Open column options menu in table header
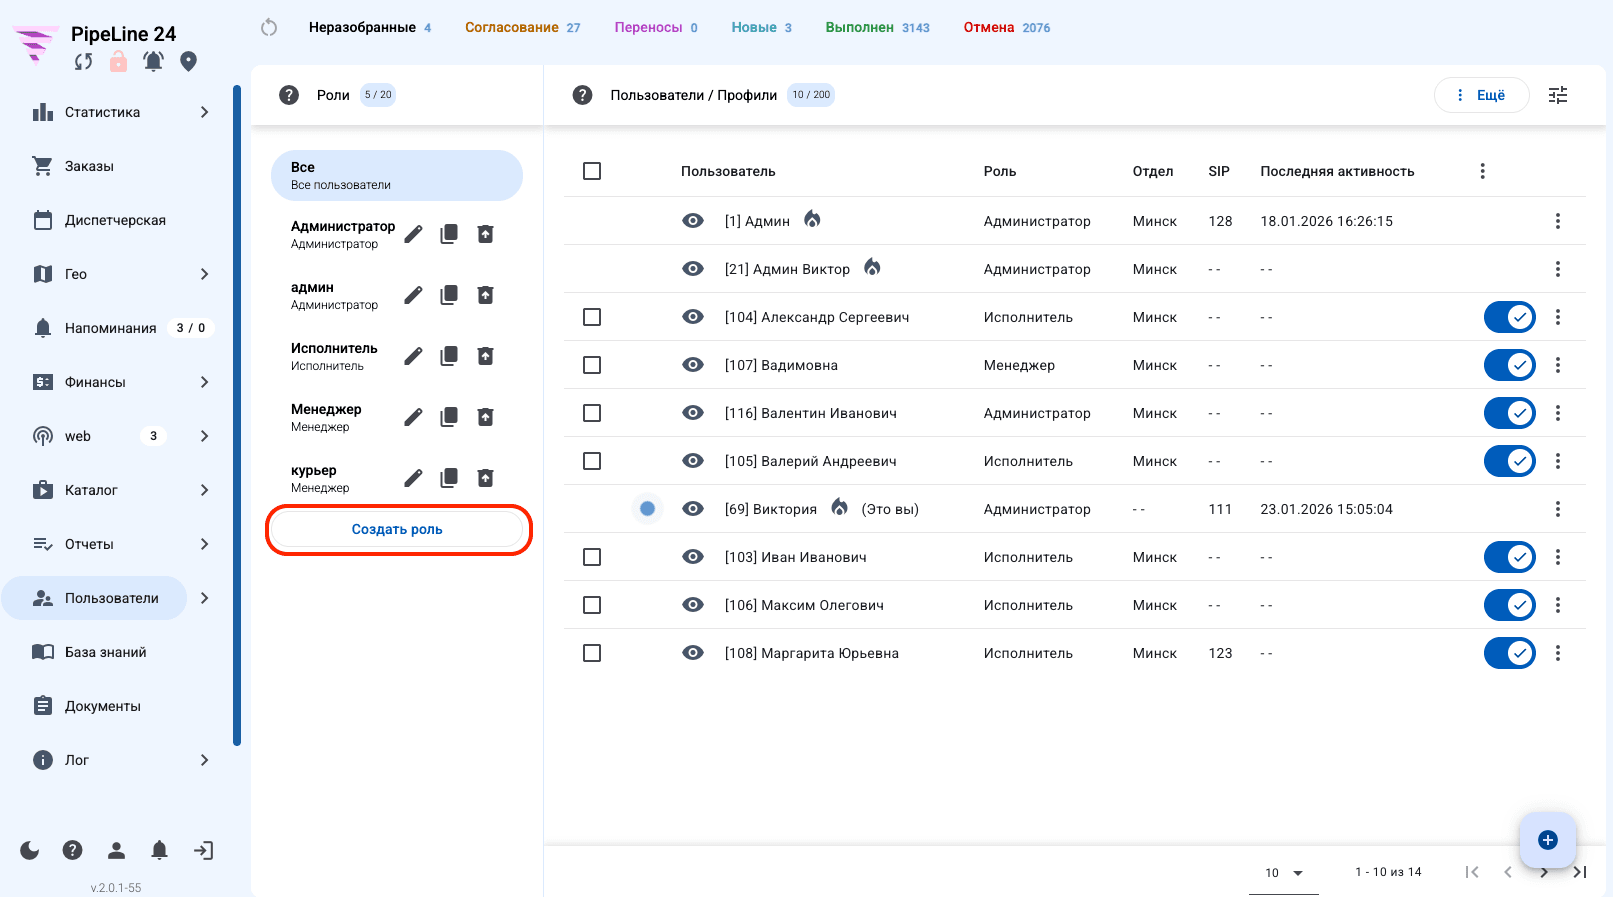Image resolution: width=1613 pixels, height=897 pixels. pyautogui.click(x=1483, y=171)
